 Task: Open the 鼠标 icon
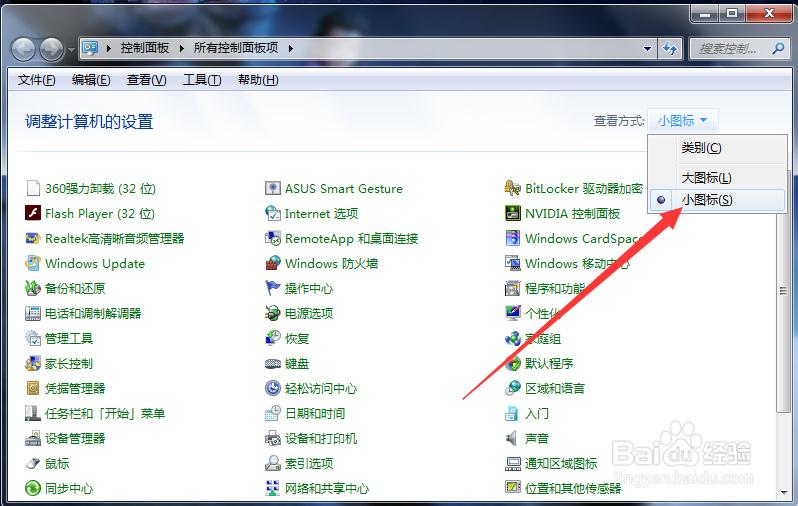coord(33,463)
